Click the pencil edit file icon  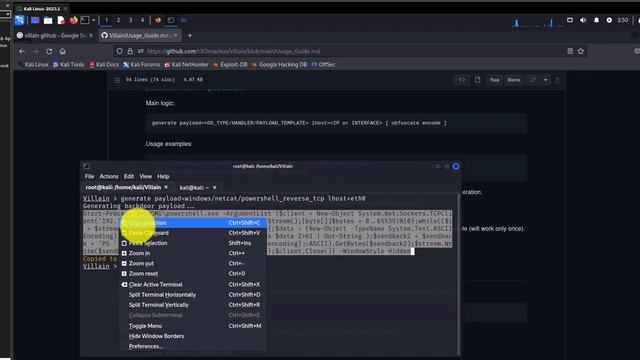tap(533, 80)
